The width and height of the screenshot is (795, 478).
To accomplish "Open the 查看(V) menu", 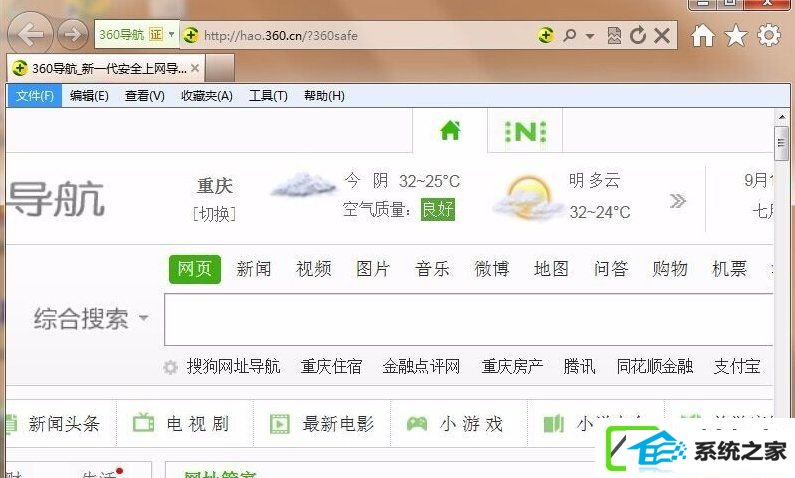I will pyautogui.click(x=144, y=95).
